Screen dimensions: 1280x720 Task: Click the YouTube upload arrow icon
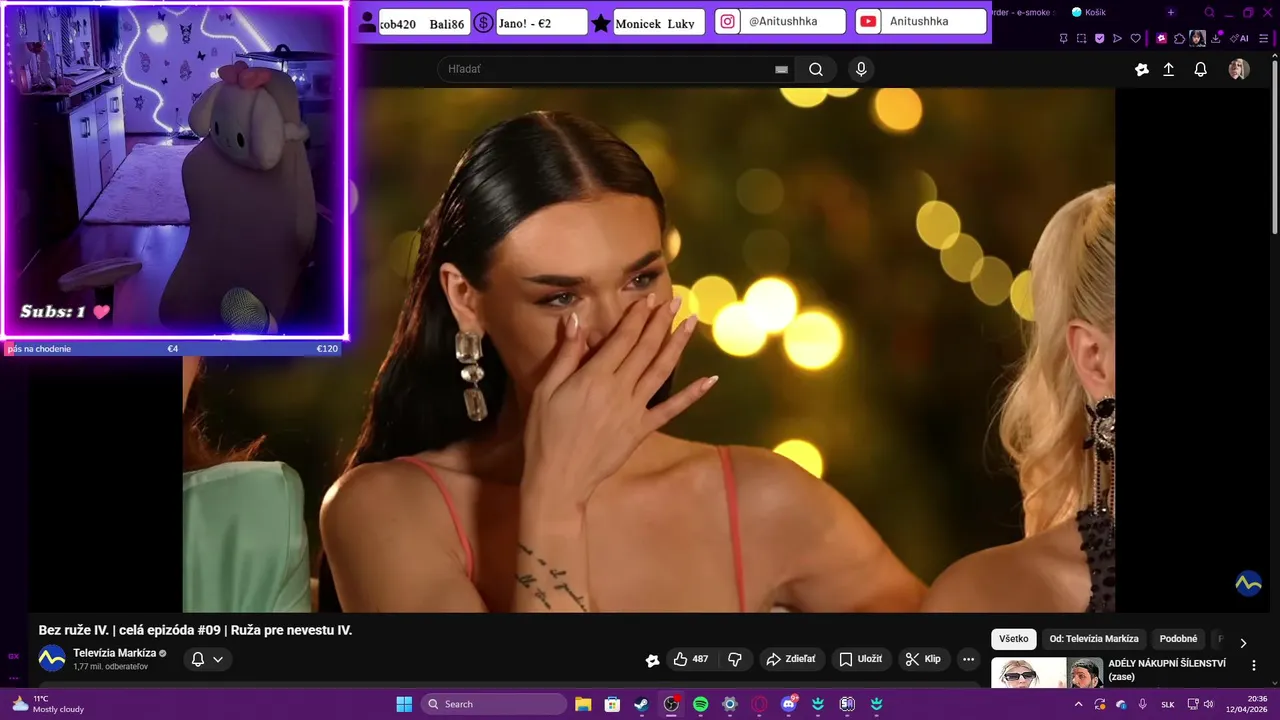point(1168,69)
